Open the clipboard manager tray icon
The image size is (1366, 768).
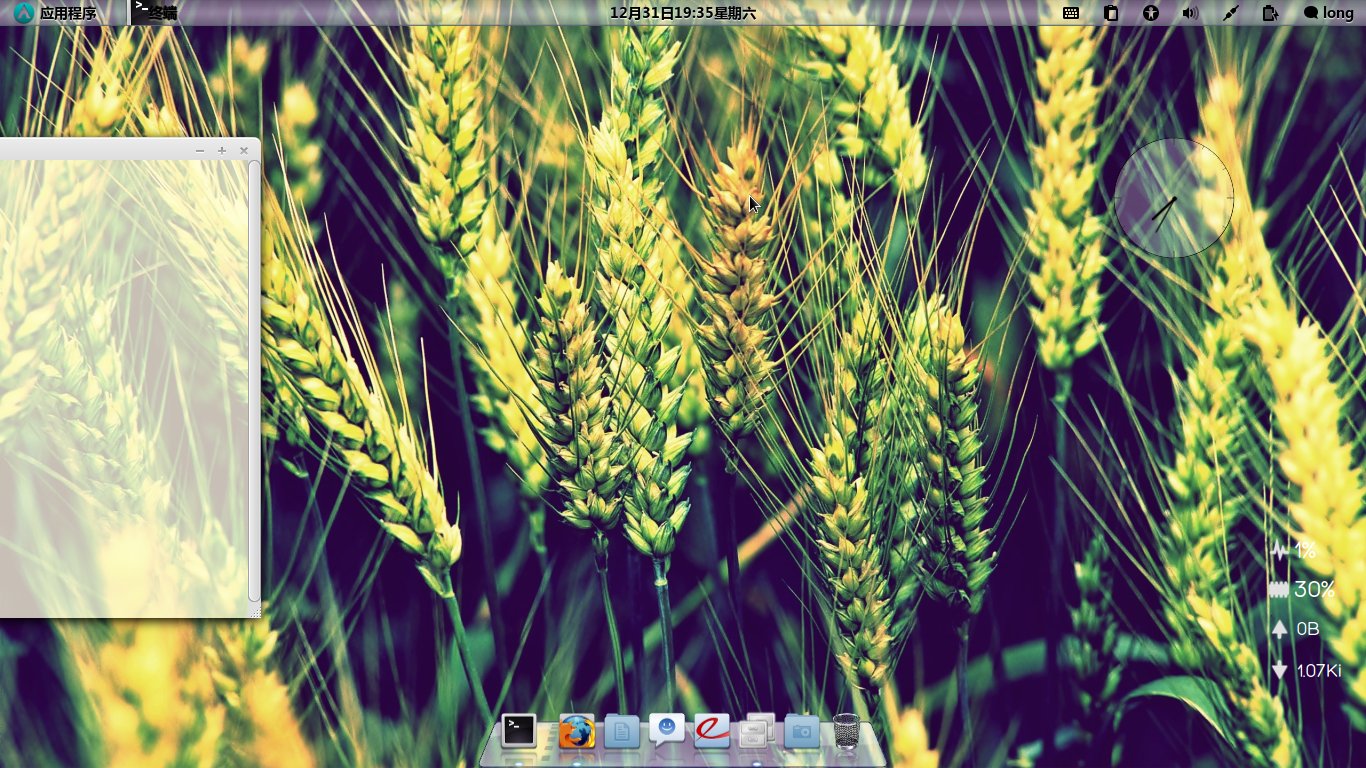pyautogui.click(x=1111, y=13)
